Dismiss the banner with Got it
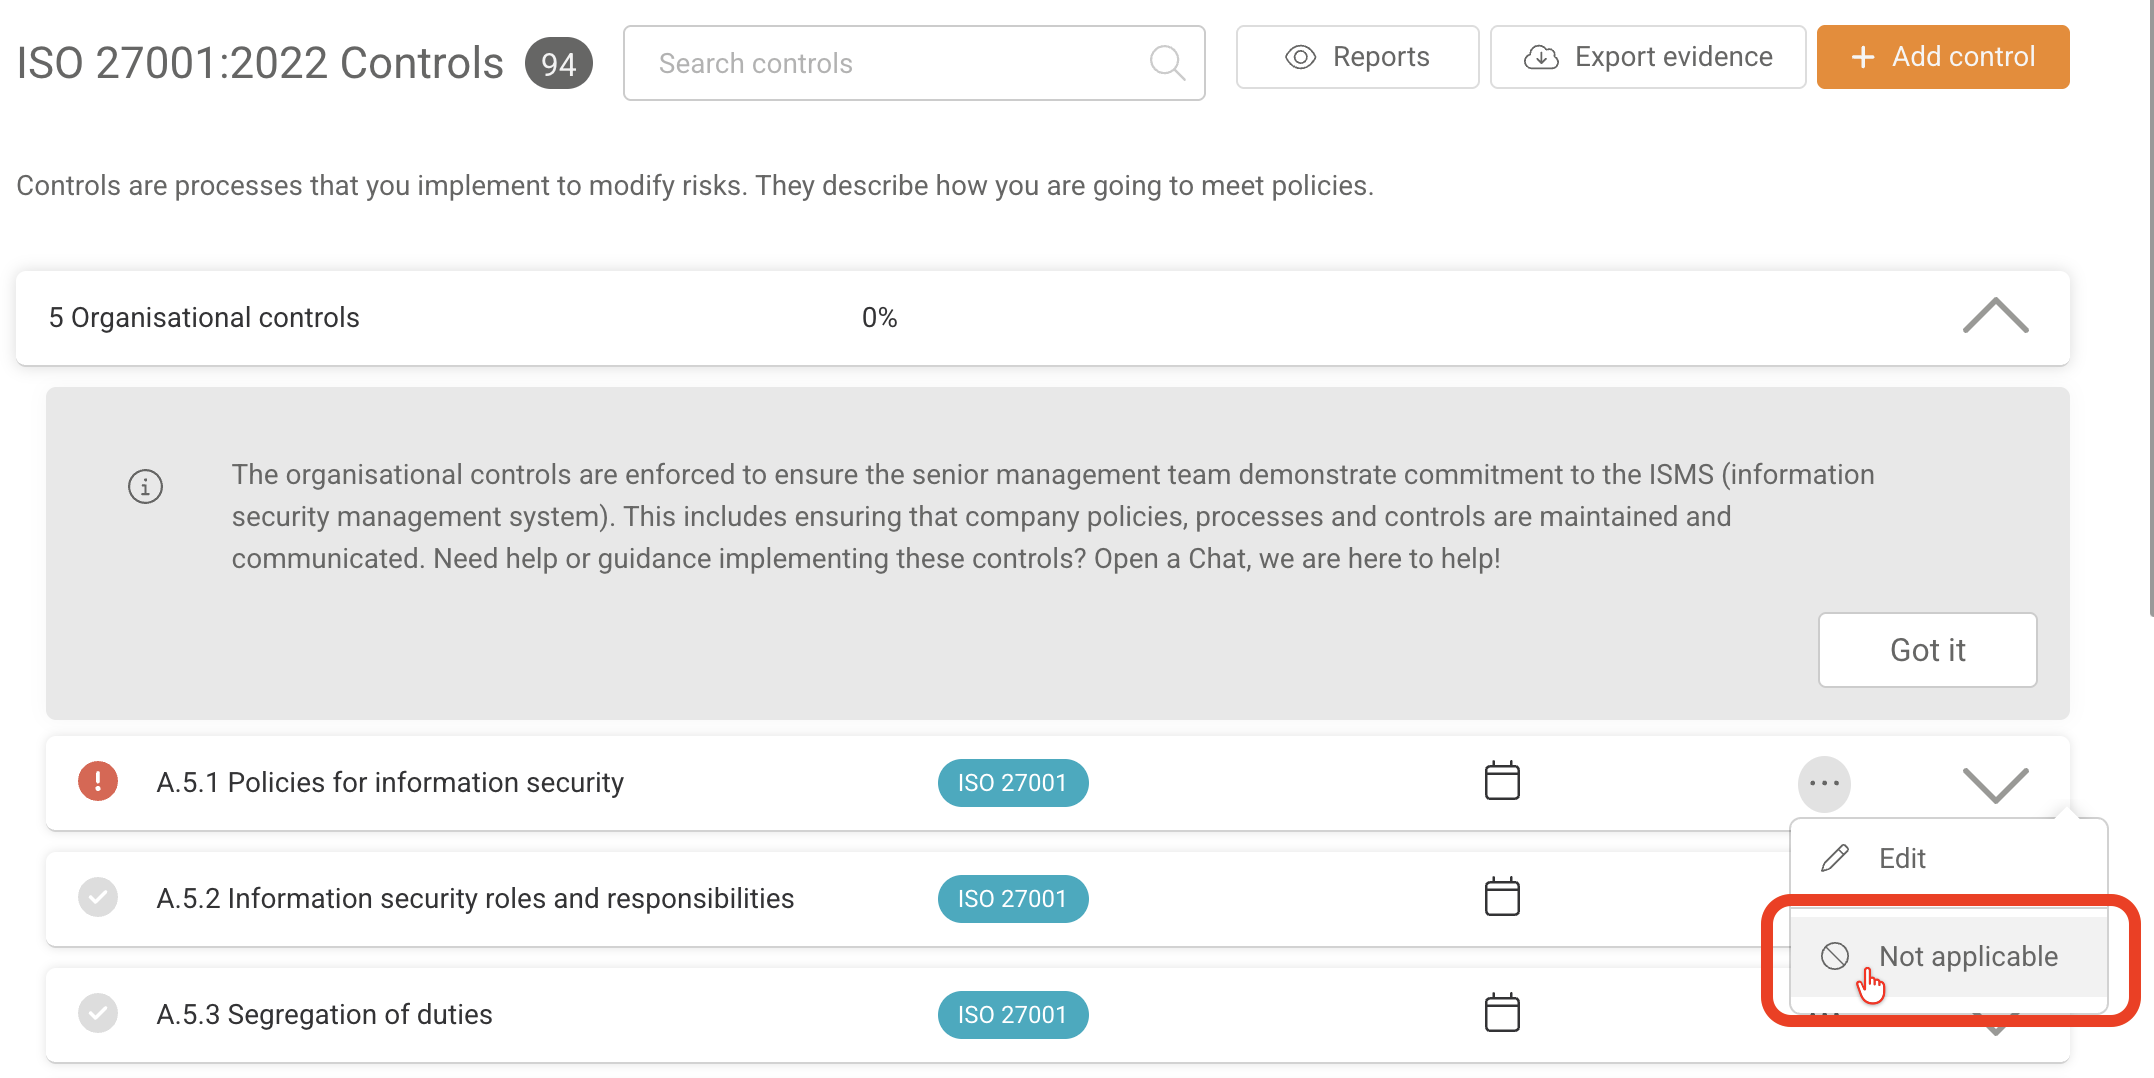The height and width of the screenshot is (1078, 2154). (x=1926, y=650)
